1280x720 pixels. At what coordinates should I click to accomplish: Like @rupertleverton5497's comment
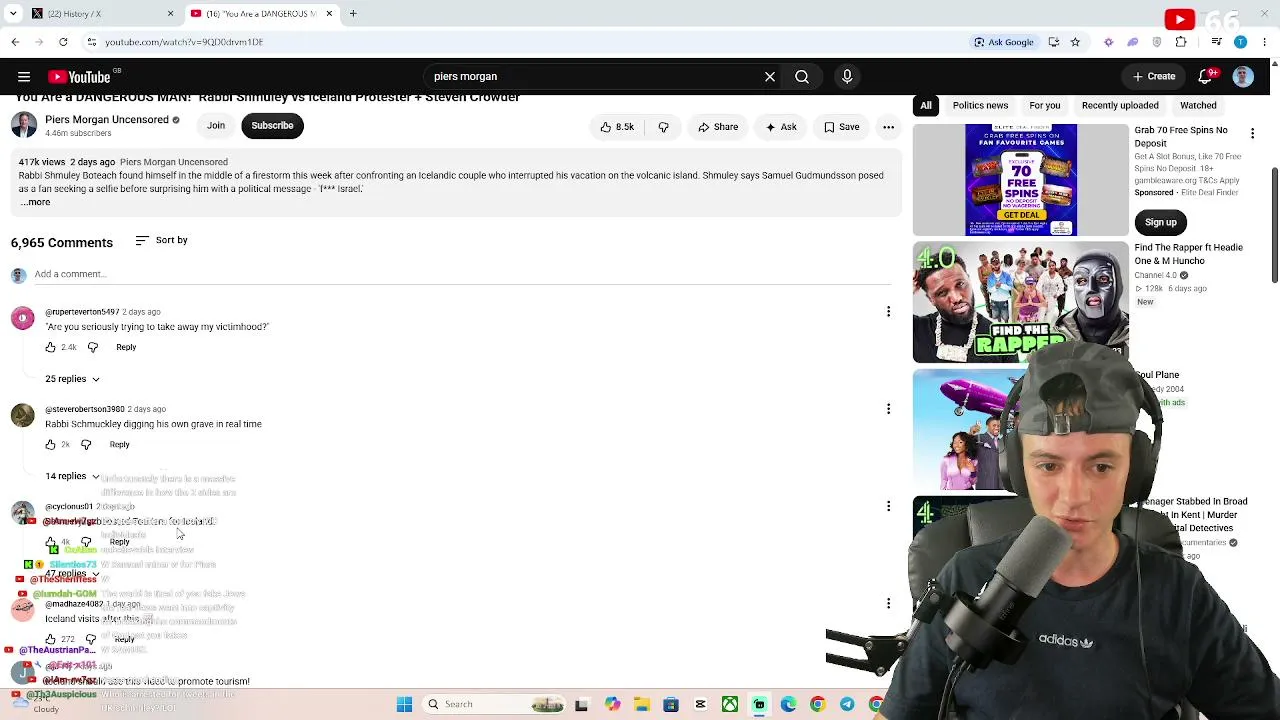(x=50, y=347)
